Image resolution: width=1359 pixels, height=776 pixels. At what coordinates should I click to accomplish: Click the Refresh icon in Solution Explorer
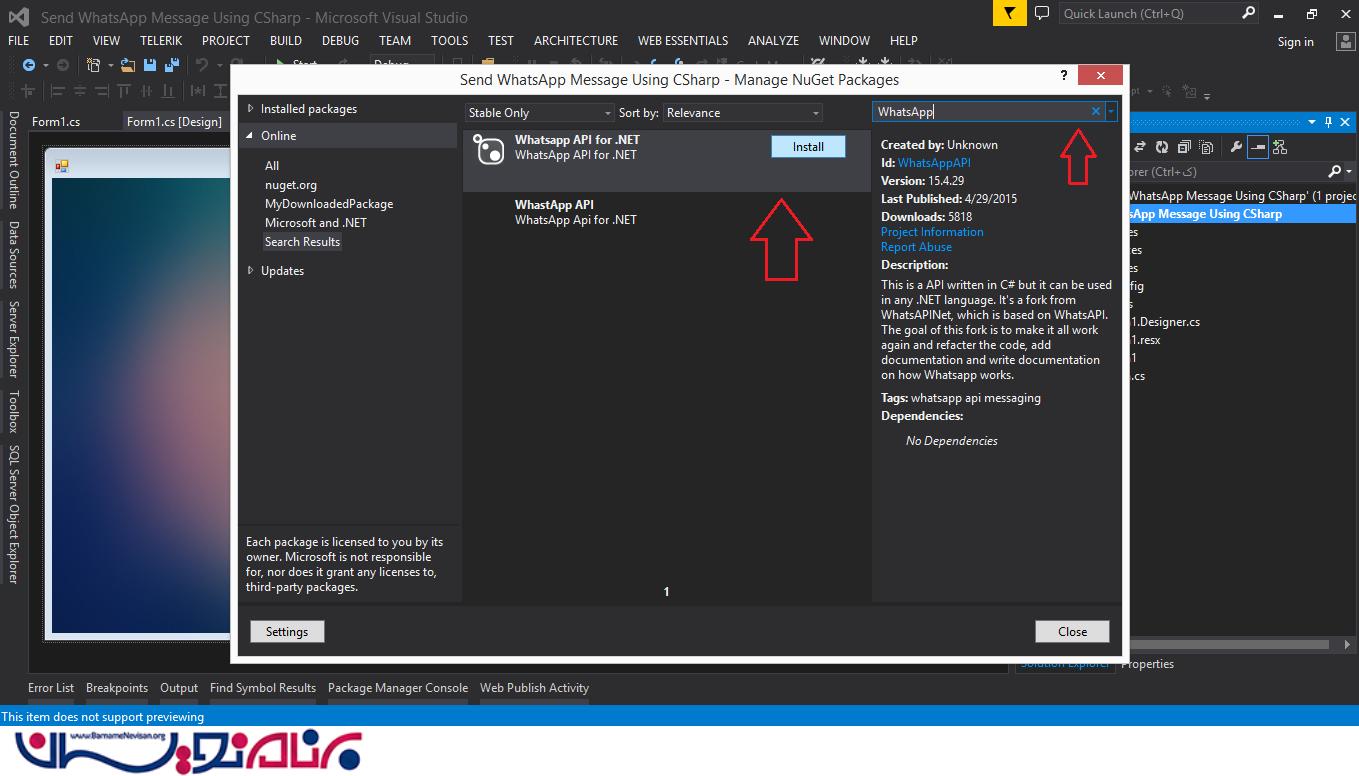click(x=1161, y=148)
